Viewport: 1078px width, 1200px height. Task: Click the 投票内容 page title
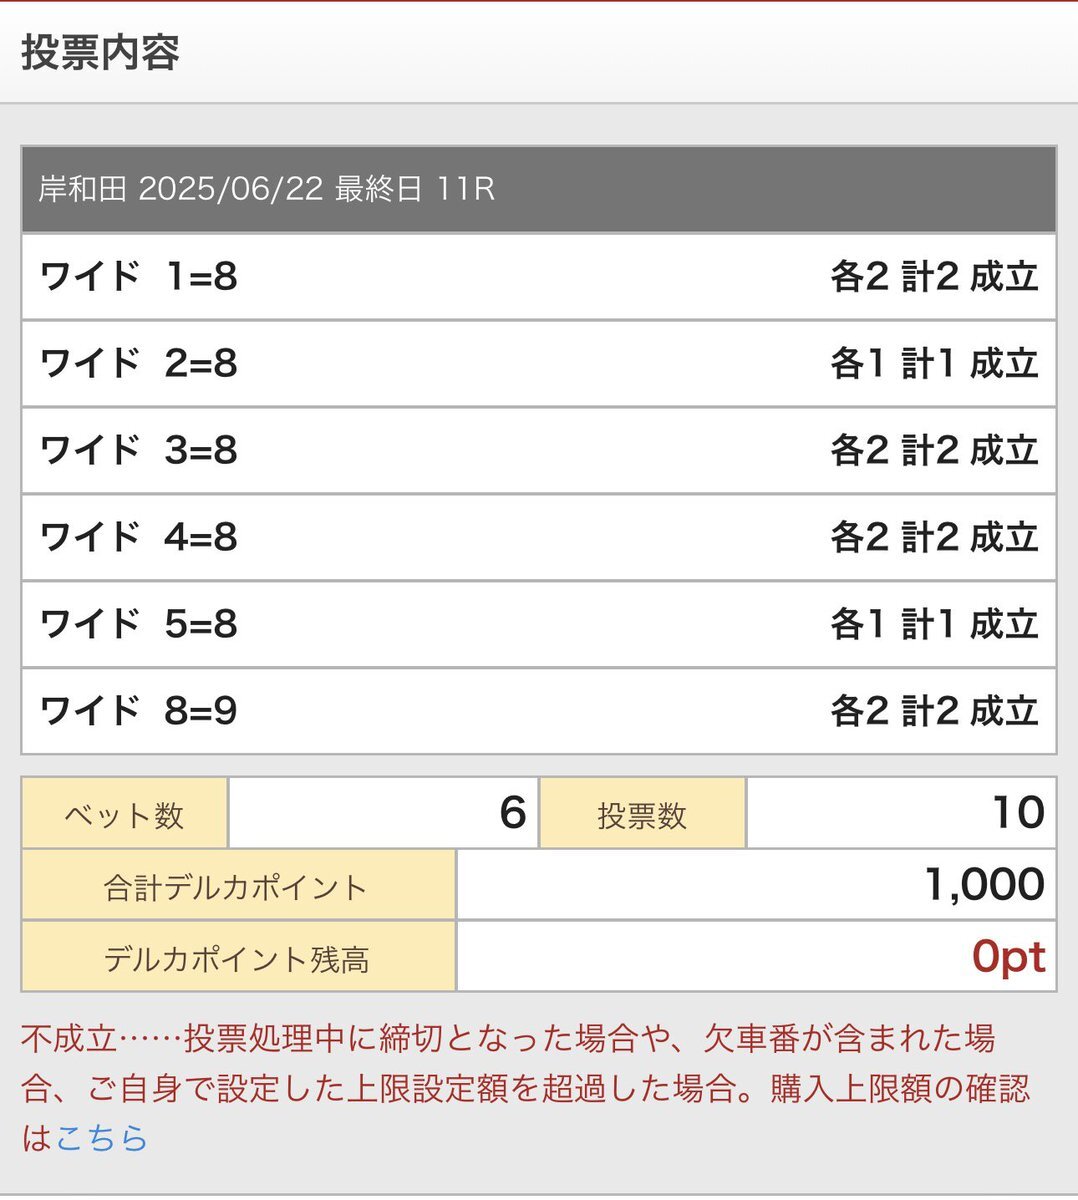coord(100,52)
